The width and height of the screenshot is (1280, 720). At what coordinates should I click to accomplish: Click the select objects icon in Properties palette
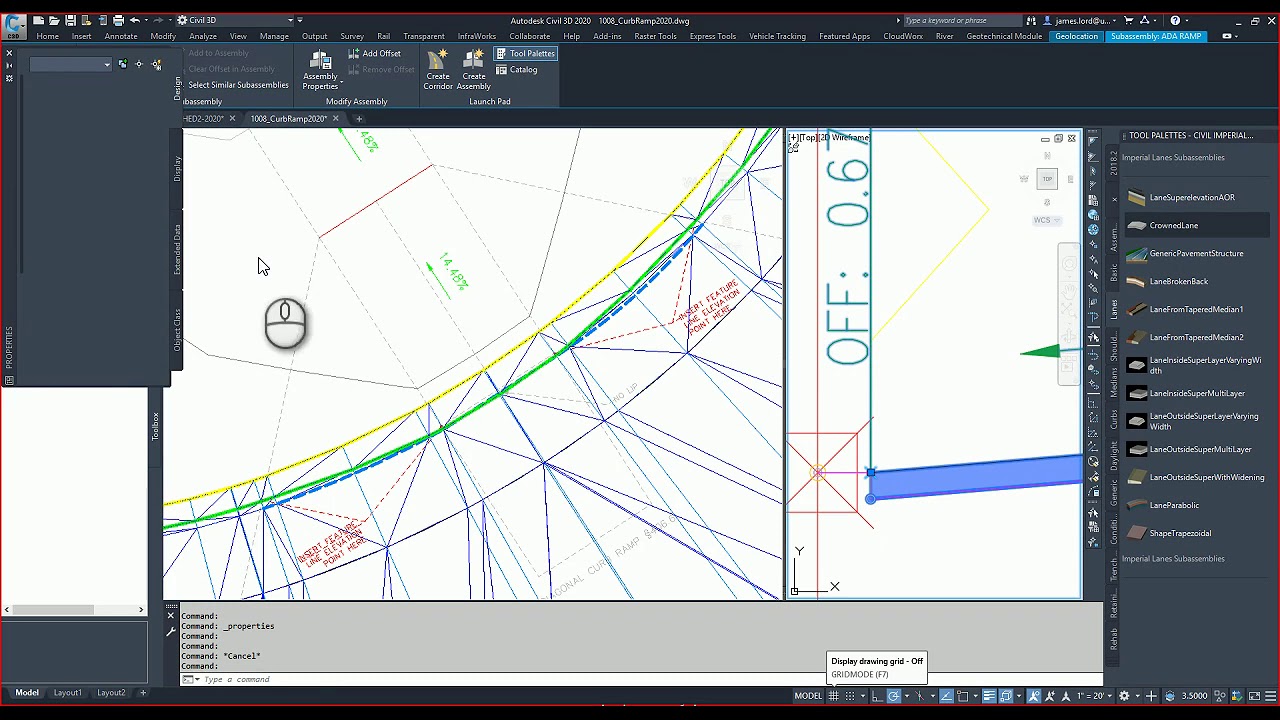pos(139,64)
